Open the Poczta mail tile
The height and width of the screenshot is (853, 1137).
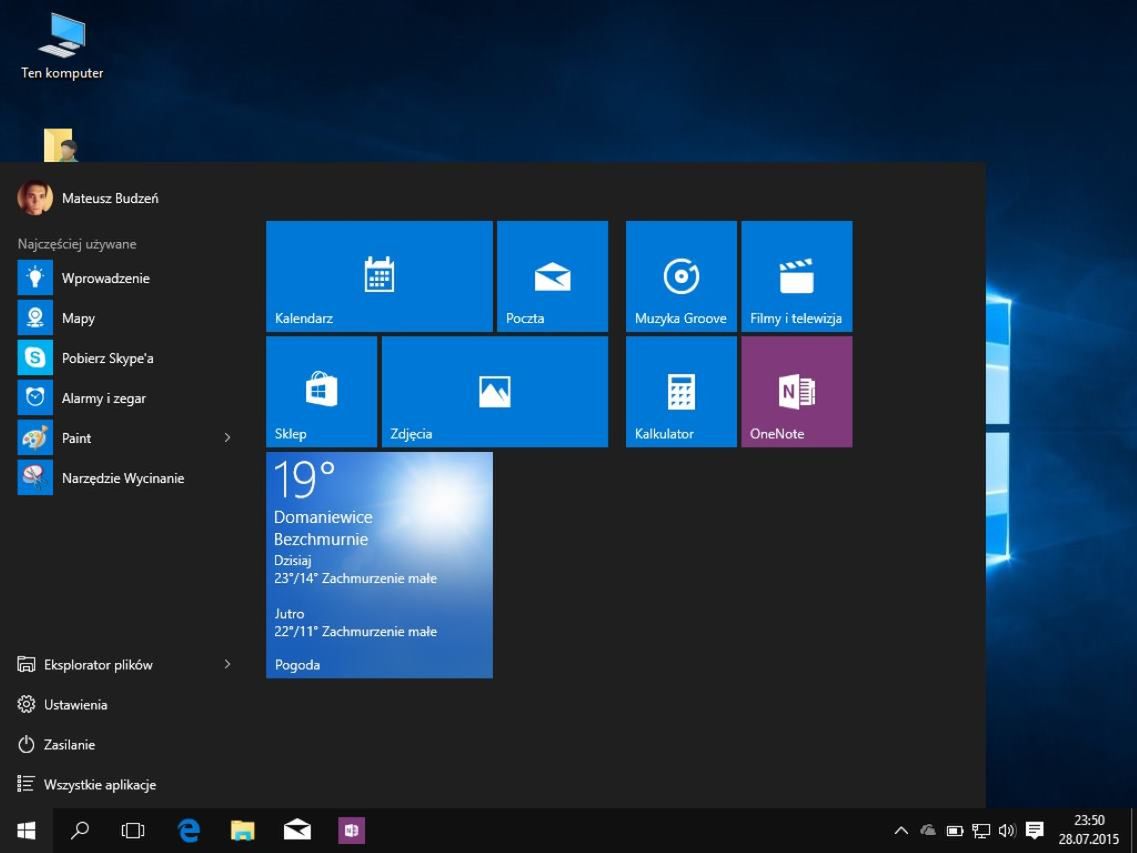(x=552, y=276)
